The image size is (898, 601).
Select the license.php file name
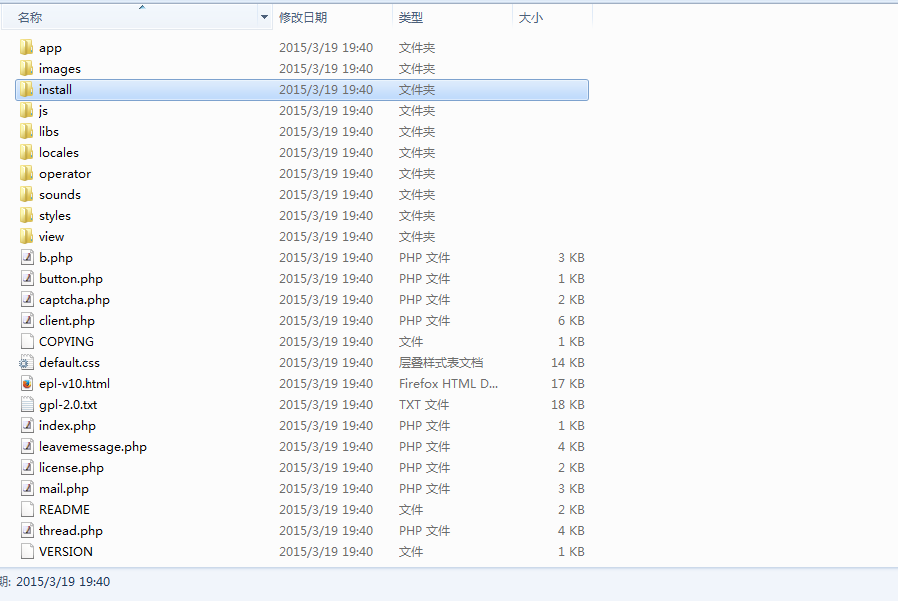click(x=72, y=468)
